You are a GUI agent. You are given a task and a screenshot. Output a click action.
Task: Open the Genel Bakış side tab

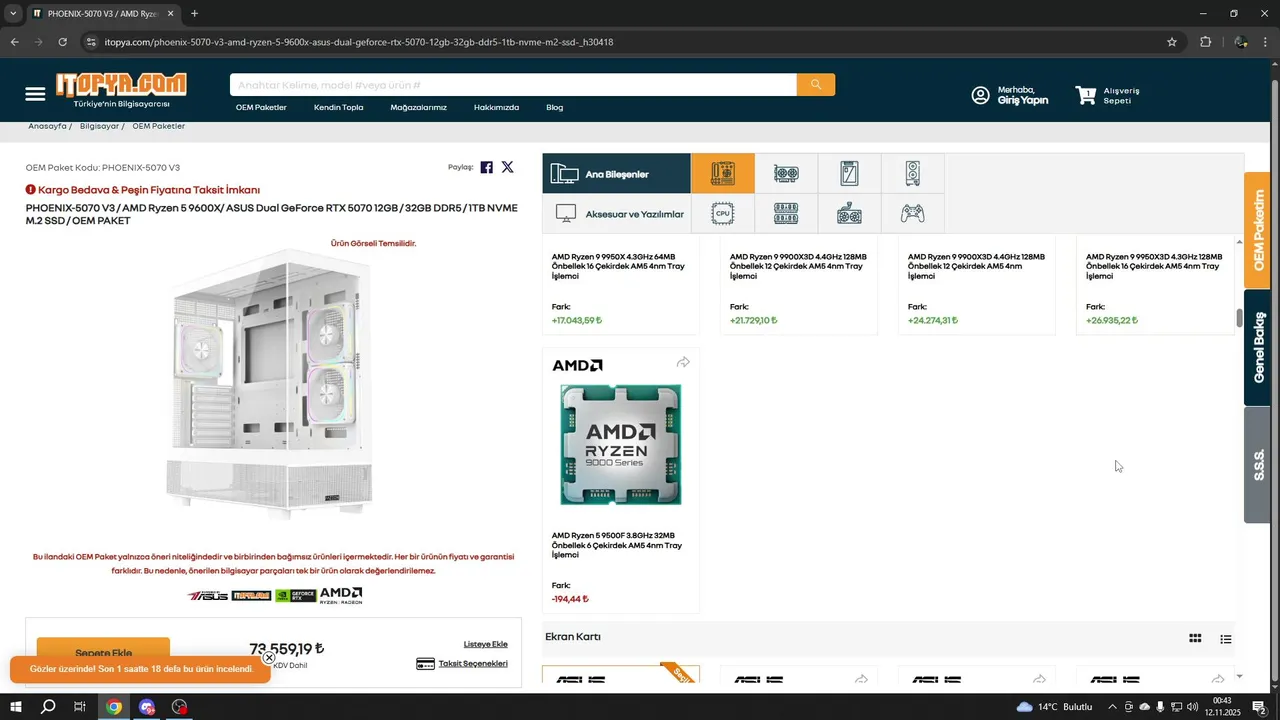pos(1258,347)
